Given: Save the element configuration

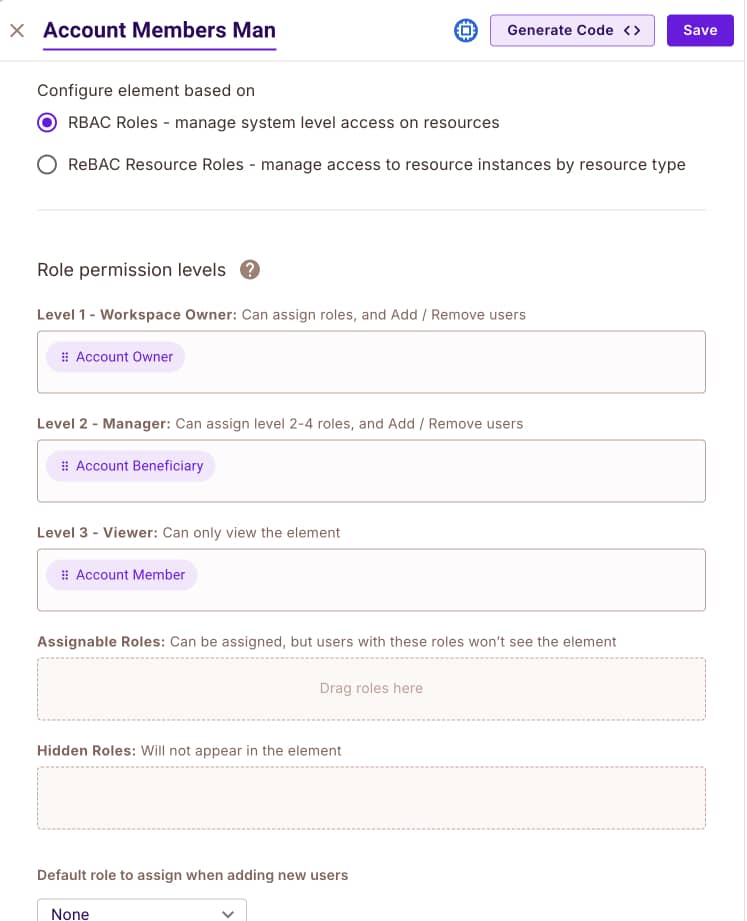Looking at the screenshot, I should point(699,30).
